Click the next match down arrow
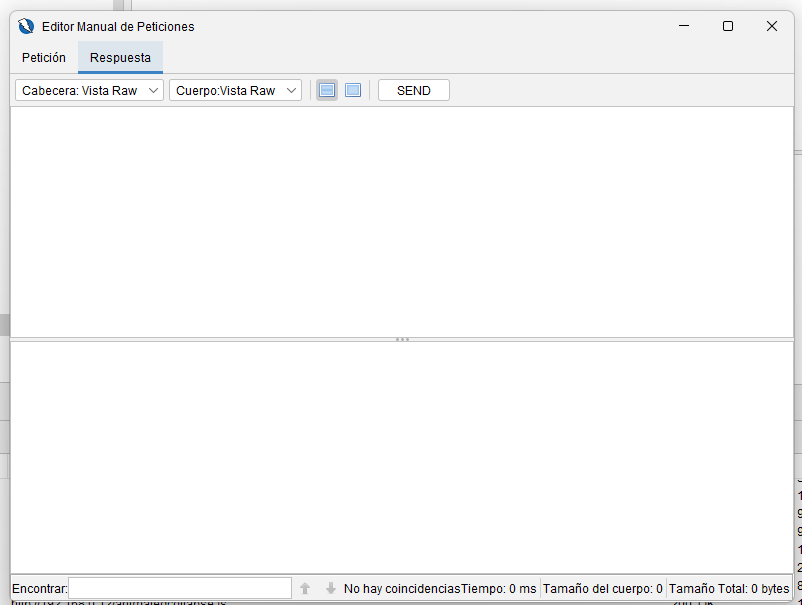Viewport: 802px width, 605px height. tap(331, 589)
